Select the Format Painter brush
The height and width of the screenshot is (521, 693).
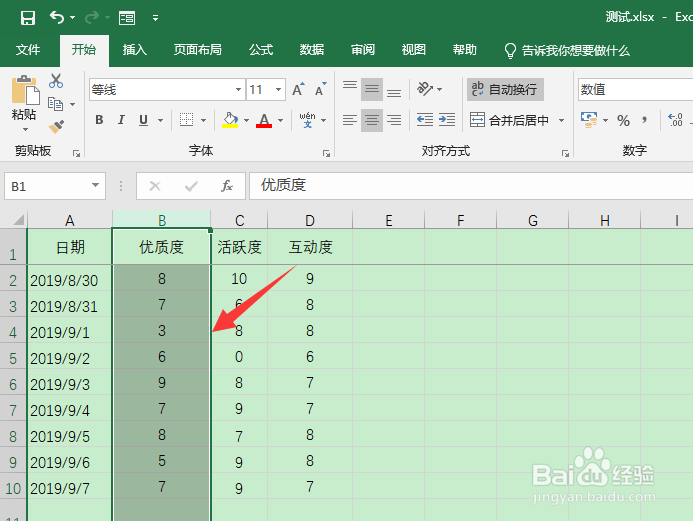[56, 127]
